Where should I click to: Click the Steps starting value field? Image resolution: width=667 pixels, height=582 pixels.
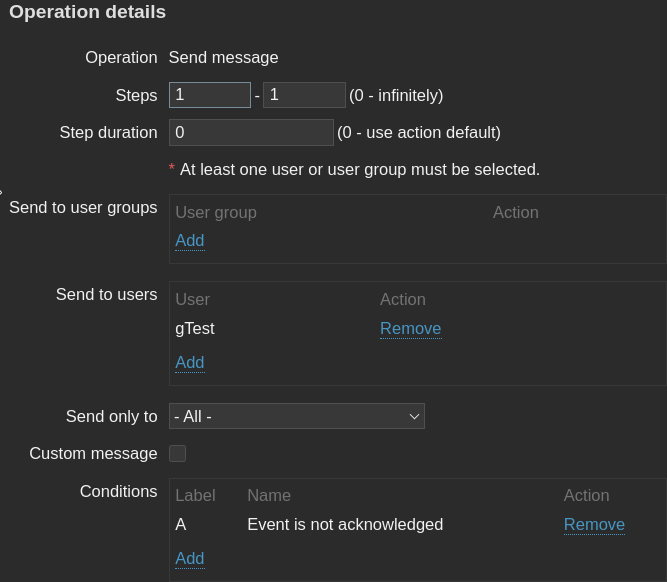click(209, 95)
